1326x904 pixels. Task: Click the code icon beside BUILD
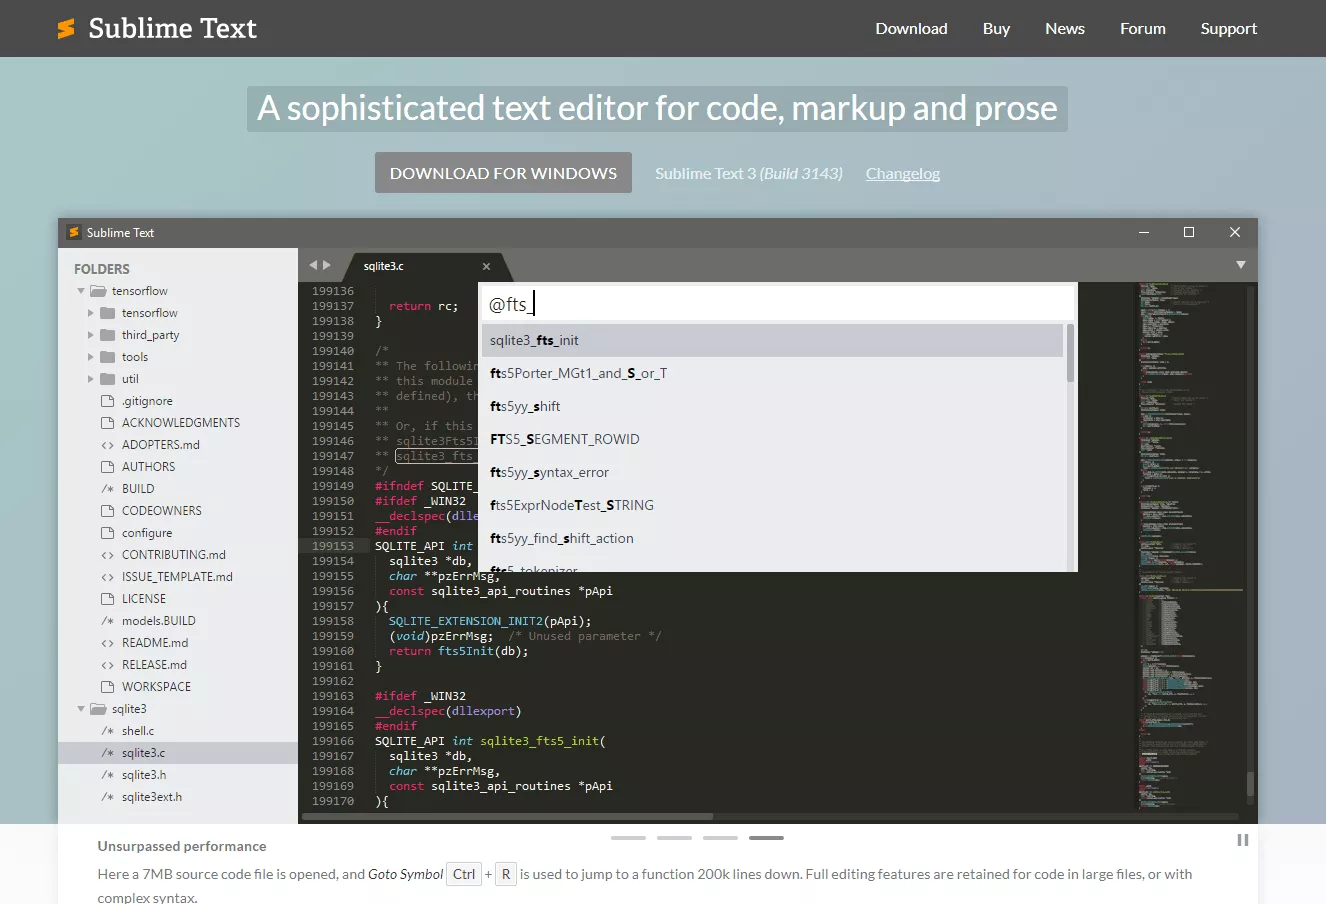pos(108,489)
